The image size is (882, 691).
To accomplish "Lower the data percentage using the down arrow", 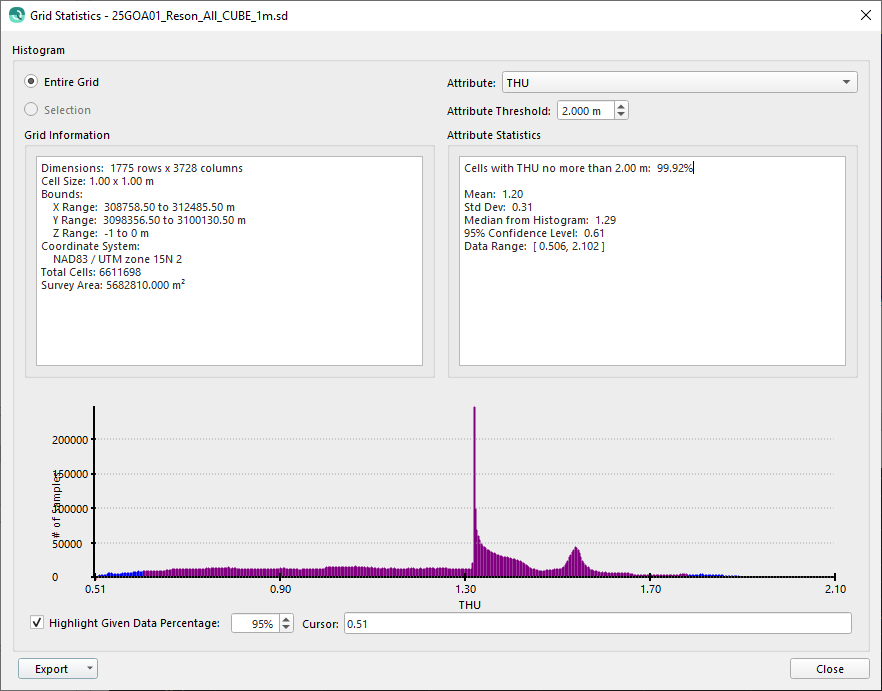I will 286,628.
